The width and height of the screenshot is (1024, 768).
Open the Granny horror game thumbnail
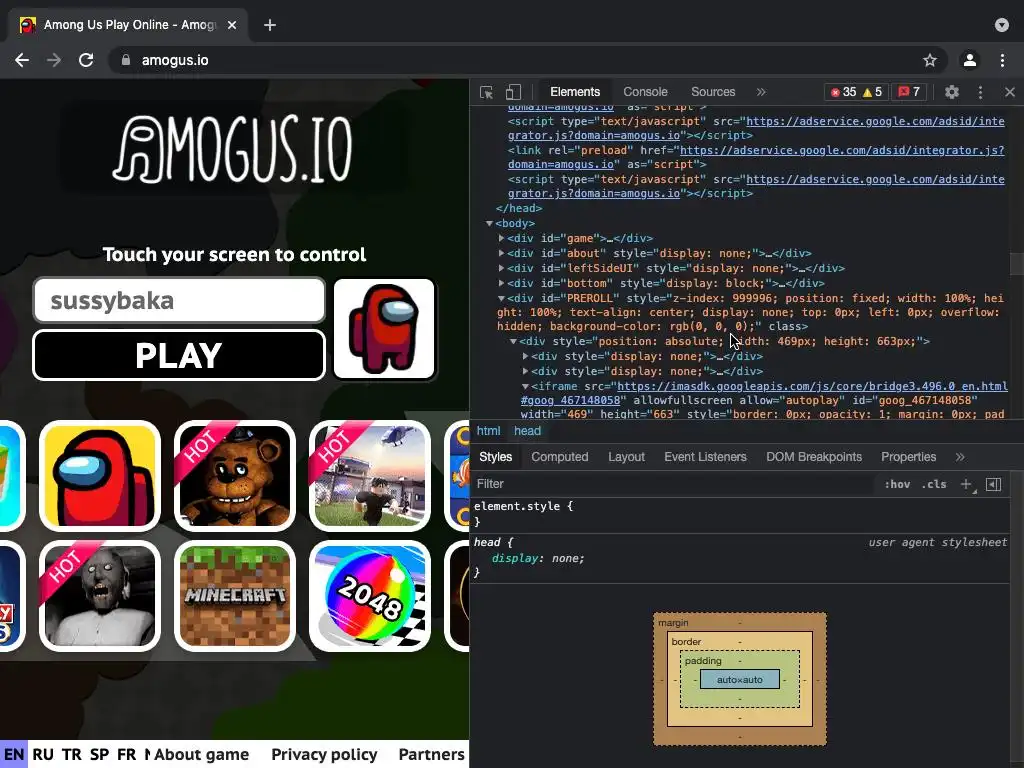[x=100, y=596]
